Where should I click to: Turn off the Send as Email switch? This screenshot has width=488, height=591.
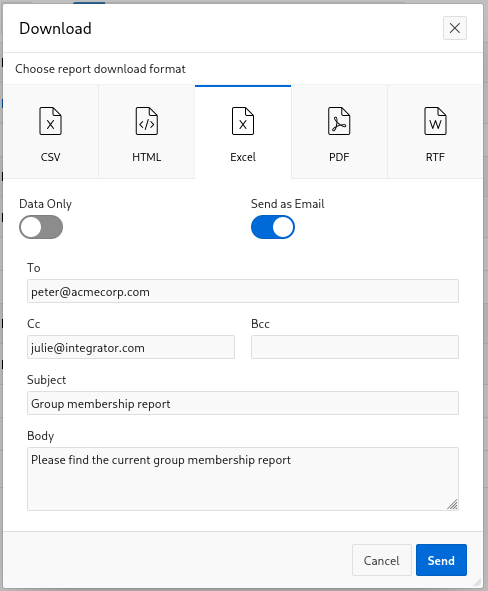click(273, 227)
